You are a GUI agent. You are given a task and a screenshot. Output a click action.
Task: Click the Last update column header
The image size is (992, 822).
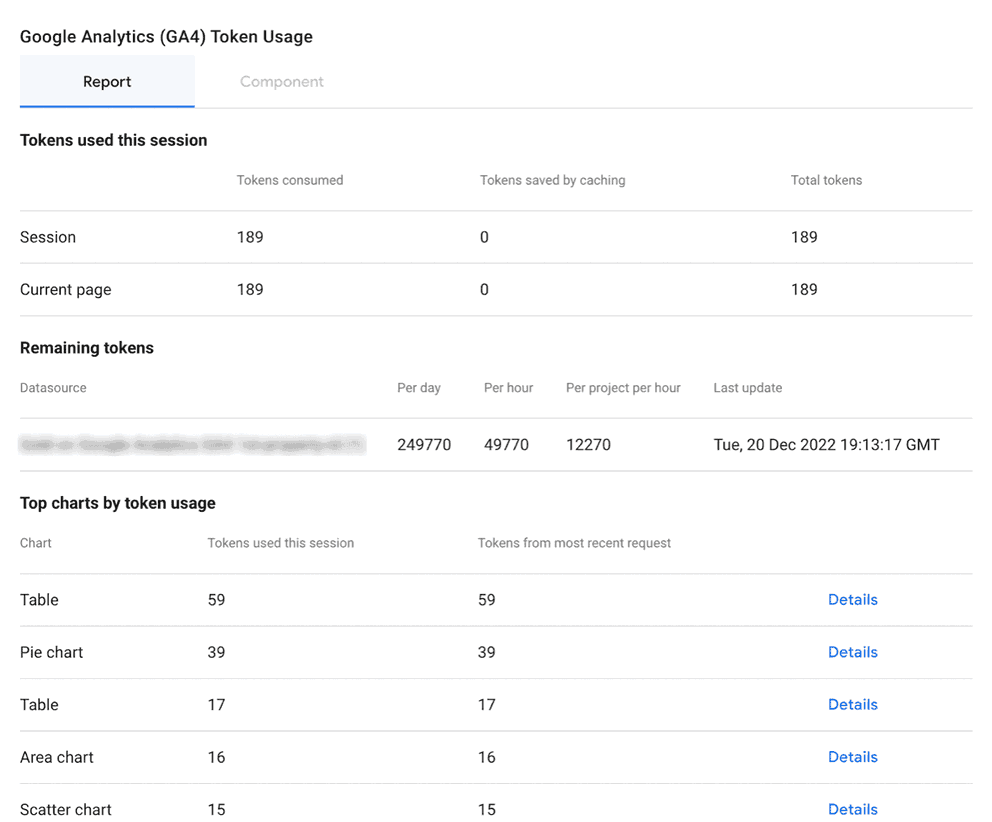(x=747, y=388)
